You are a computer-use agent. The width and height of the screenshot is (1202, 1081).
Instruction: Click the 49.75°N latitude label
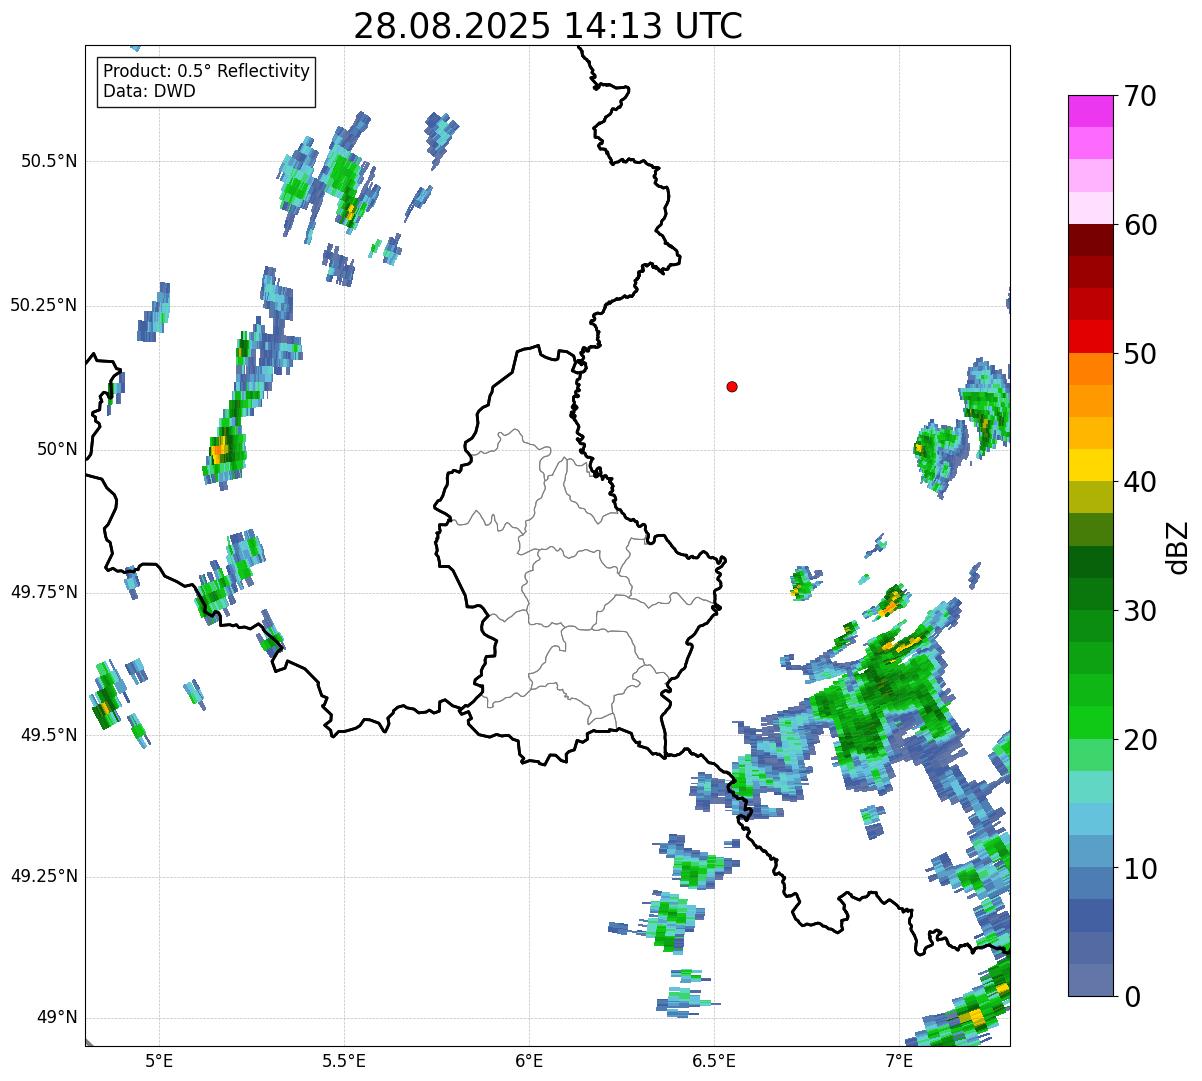44,592
